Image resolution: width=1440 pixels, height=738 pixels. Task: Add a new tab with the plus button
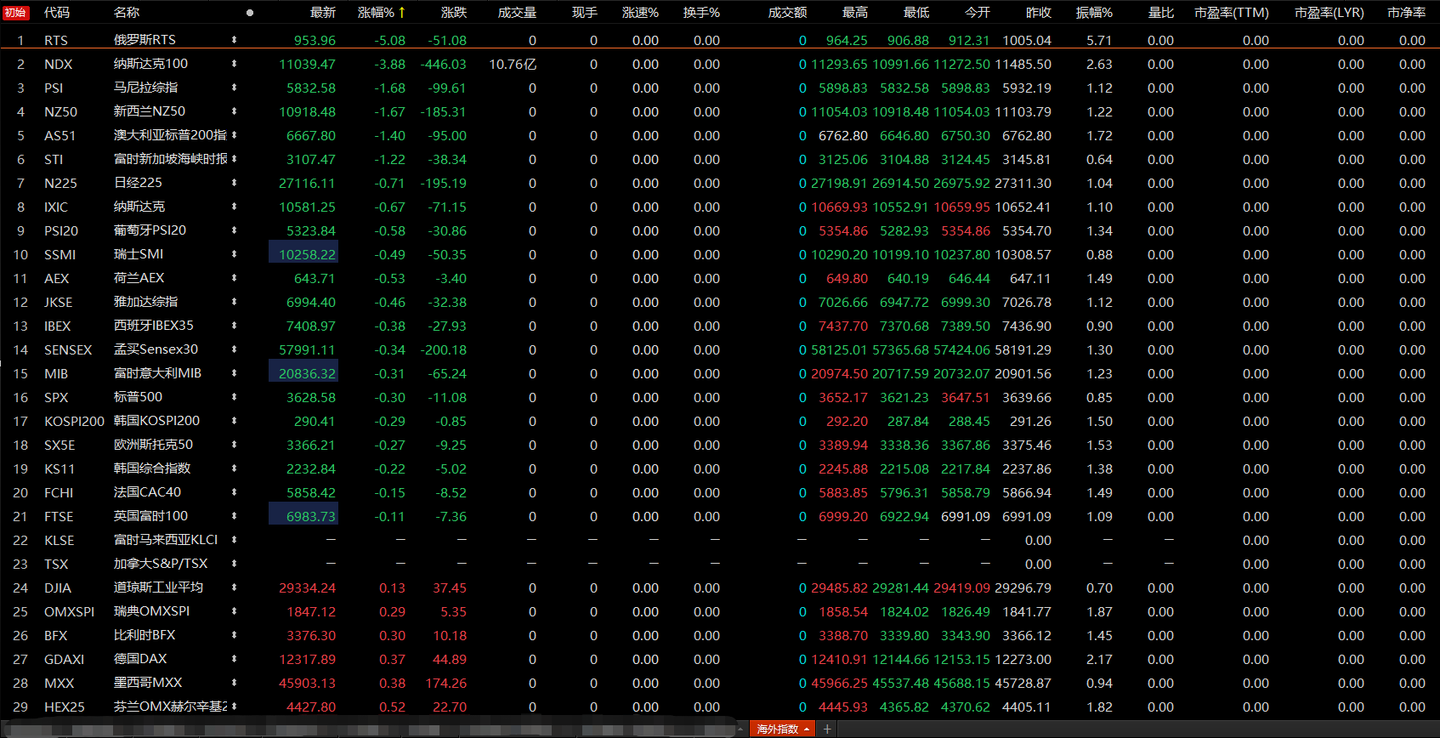(827, 729)
